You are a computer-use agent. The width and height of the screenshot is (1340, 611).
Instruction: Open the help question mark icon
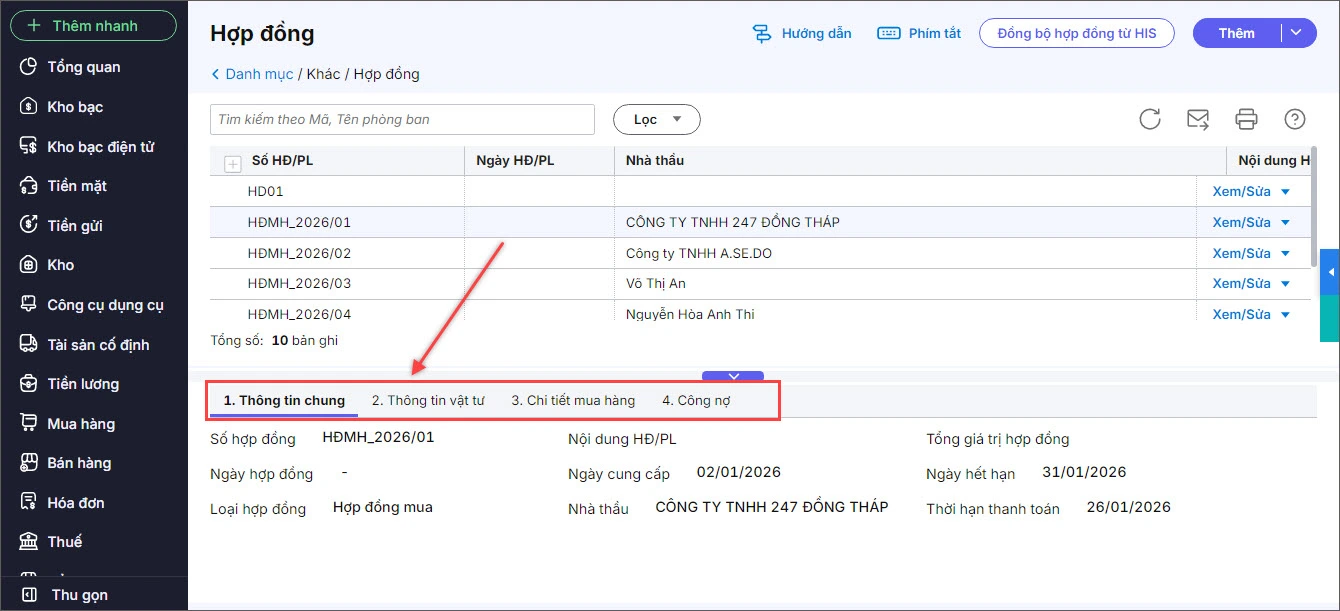[x=1295, y=119]
